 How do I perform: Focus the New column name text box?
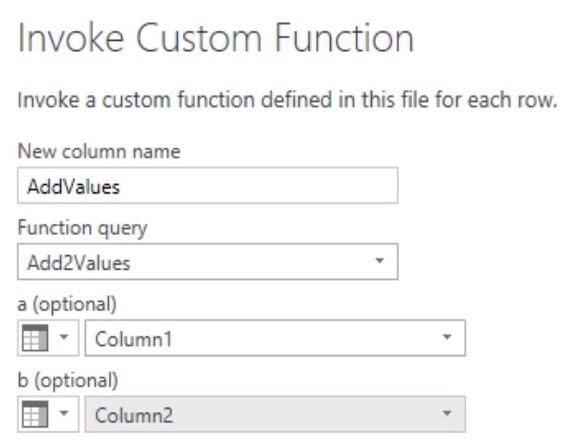[208, 186]
